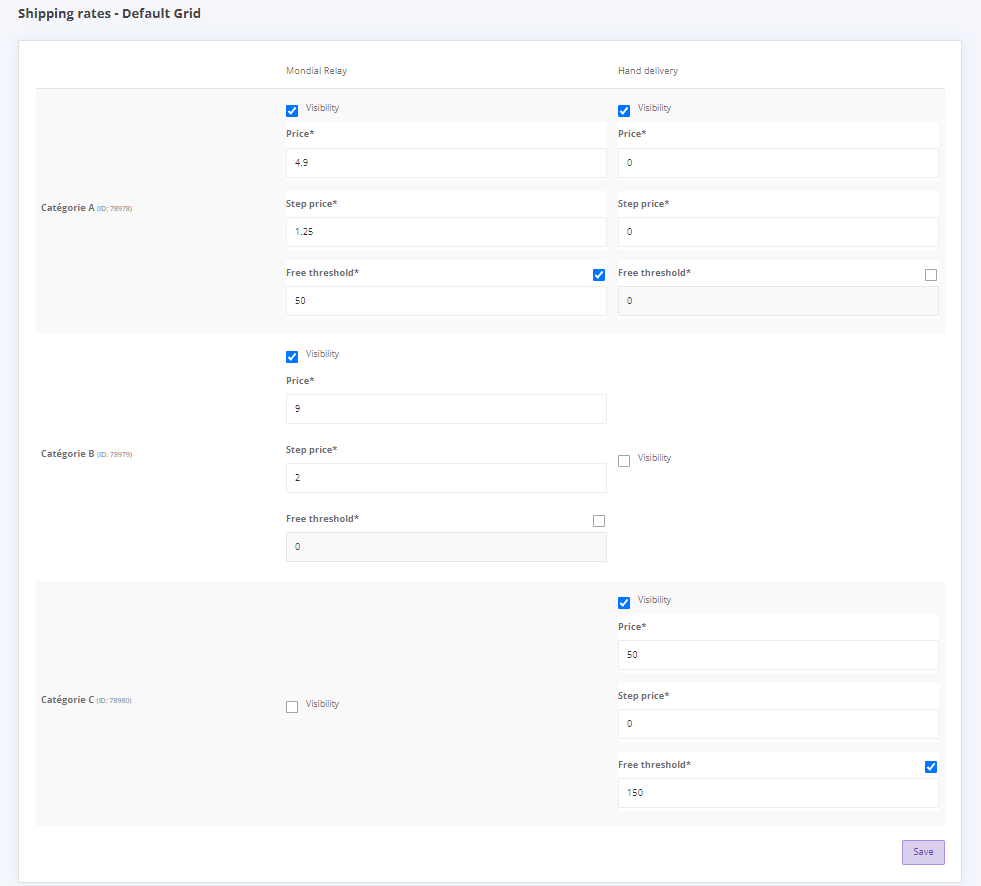981x886 pixels.
Task: Enable Visibility for Catégorie C Mondial Relay
Action: pos(292,706)
